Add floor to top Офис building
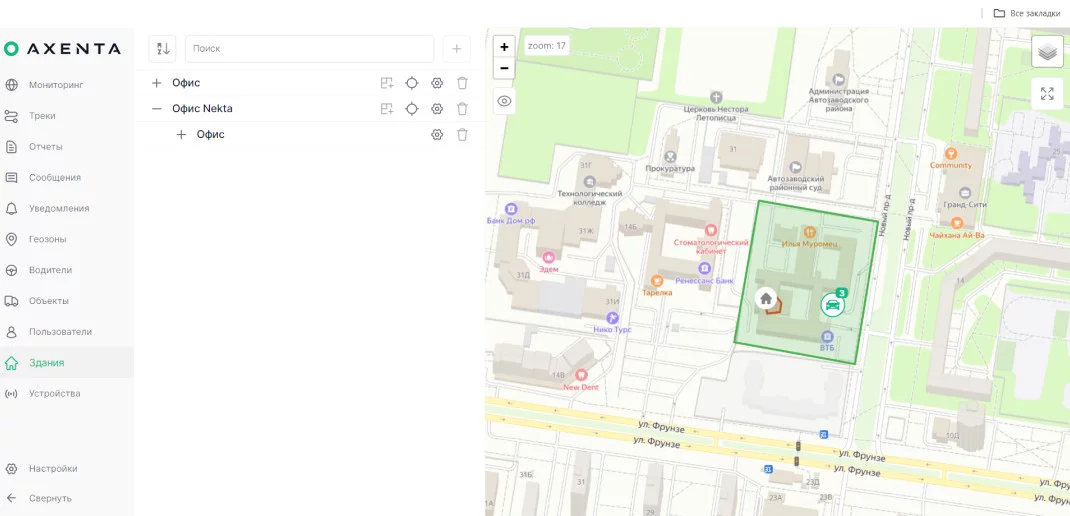Viewport: 1070px width, 516px height. tap(387, 83)
